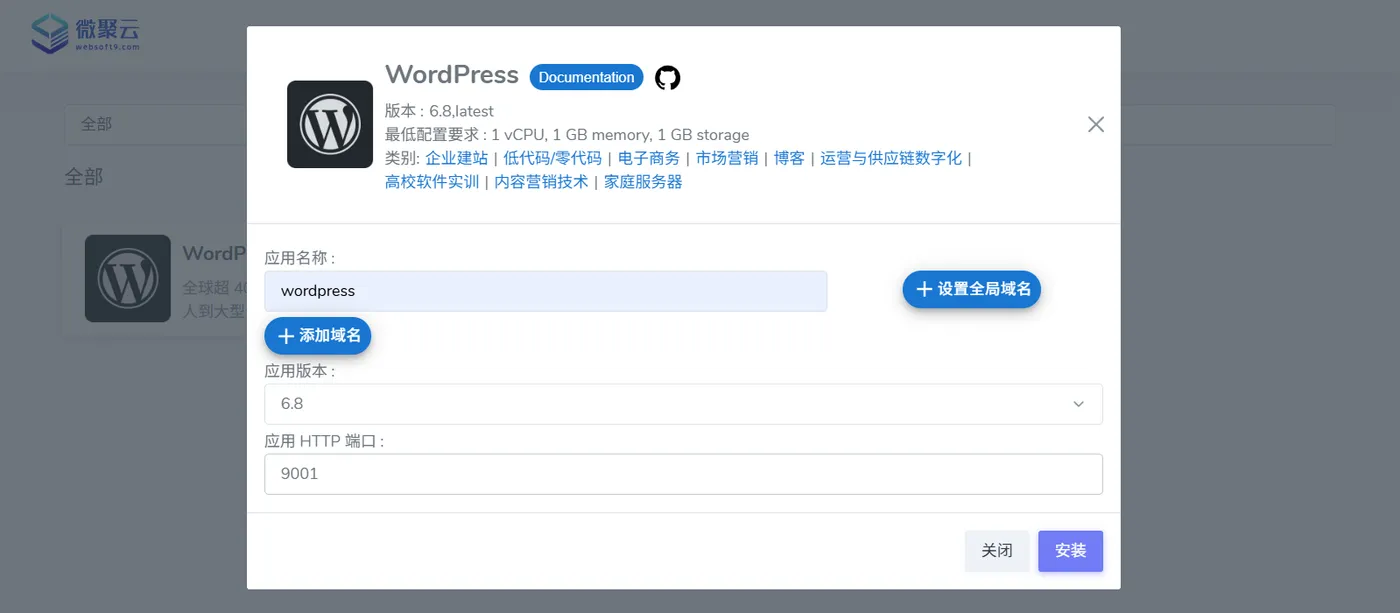
Task: Click the 全部 heading on the background page
Action: click(x=84, y=177)
